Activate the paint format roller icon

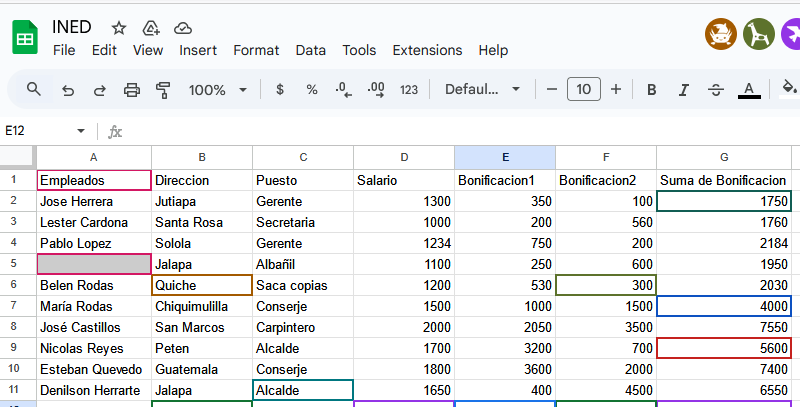(x=163, y=90)
